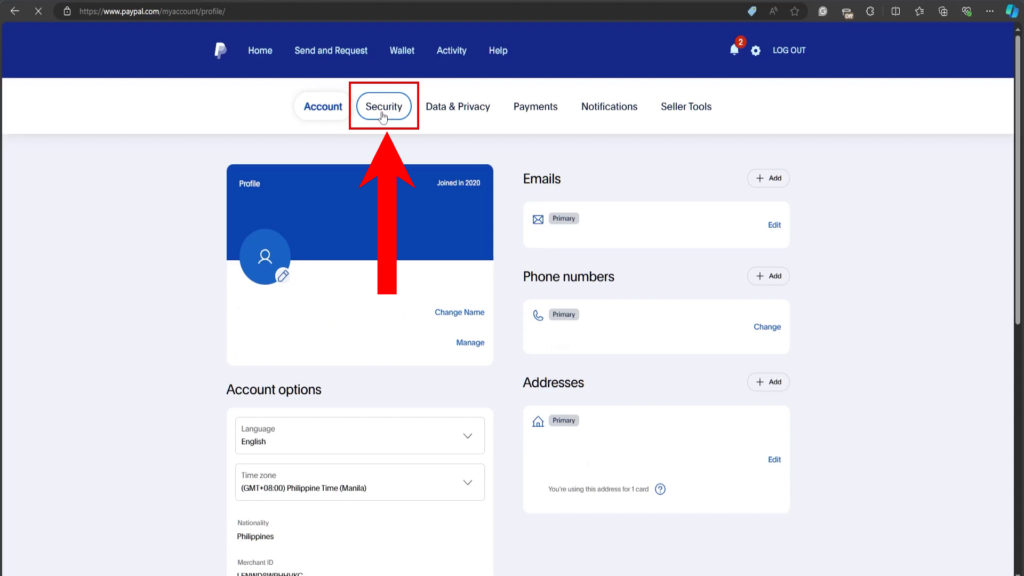
Task: Click 'You're using this address for 1 card'
Action: 598,489
